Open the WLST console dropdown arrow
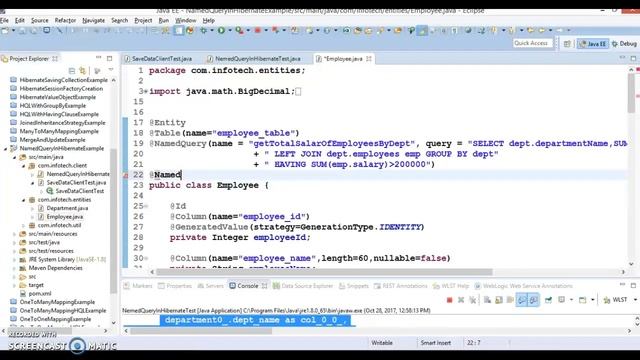Image resolution: width=640 pixels, height=360 pixels. coord(635,300)
